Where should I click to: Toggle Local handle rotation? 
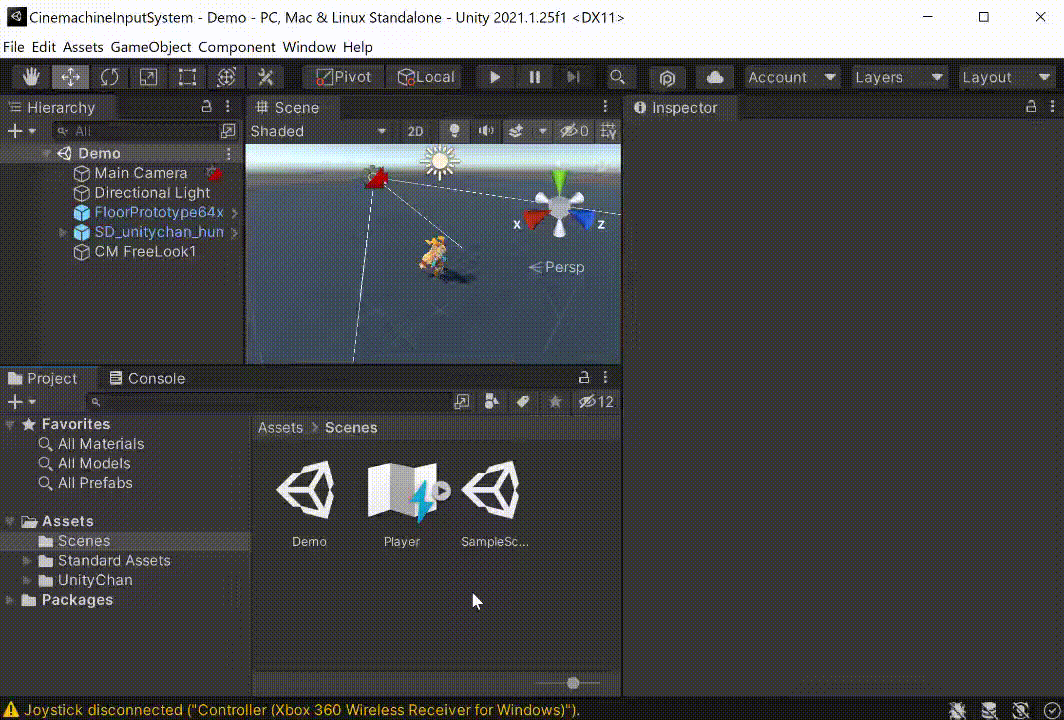[x=425, y=77]
